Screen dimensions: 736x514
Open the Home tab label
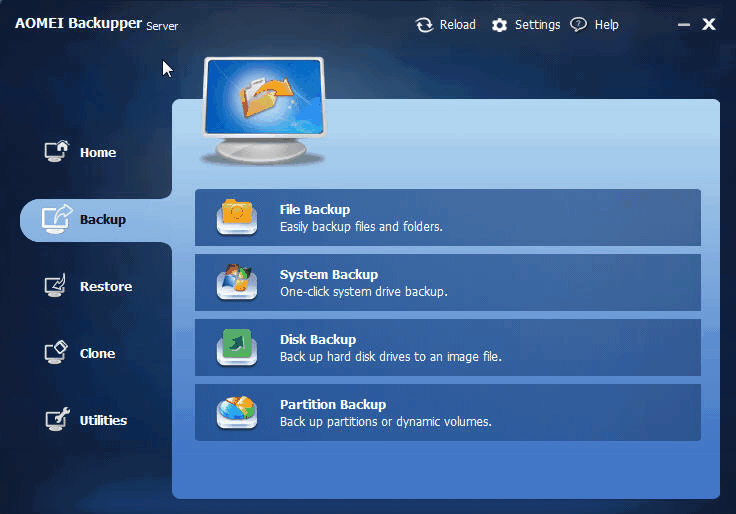(x=98, y=153)
